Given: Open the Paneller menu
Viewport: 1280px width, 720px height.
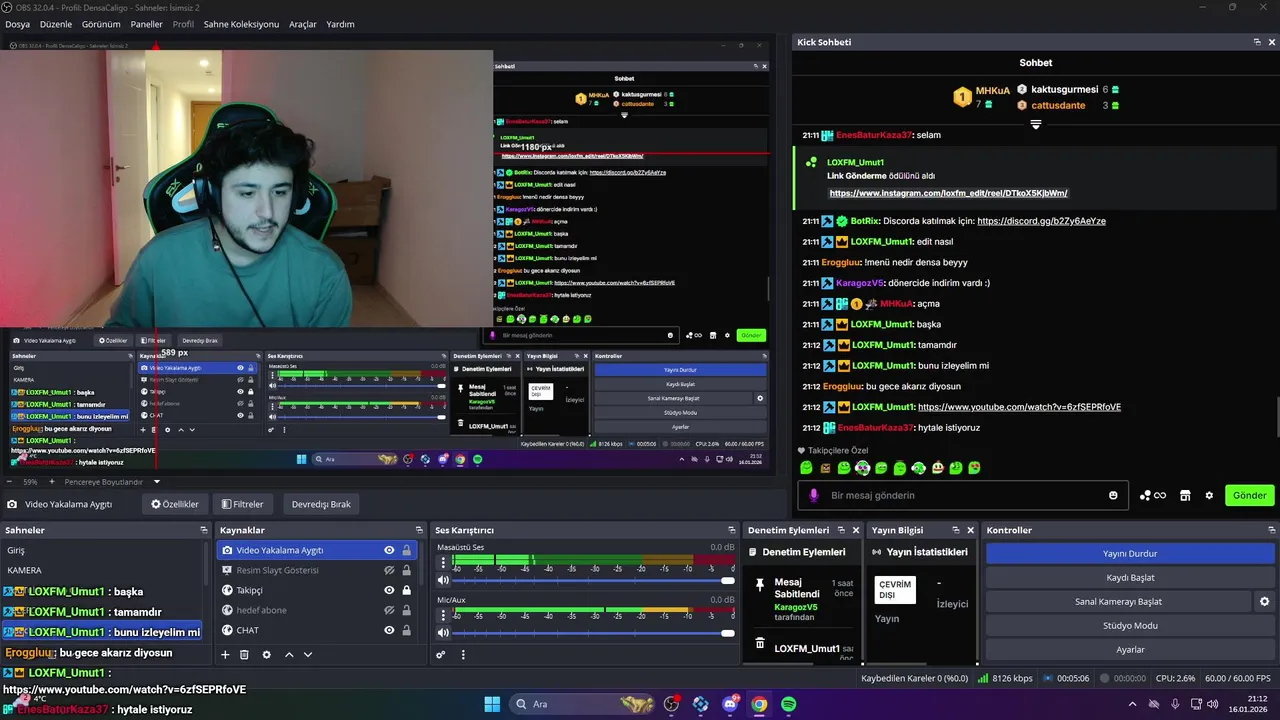Looking at the screenshot, I should pos(146,24).
